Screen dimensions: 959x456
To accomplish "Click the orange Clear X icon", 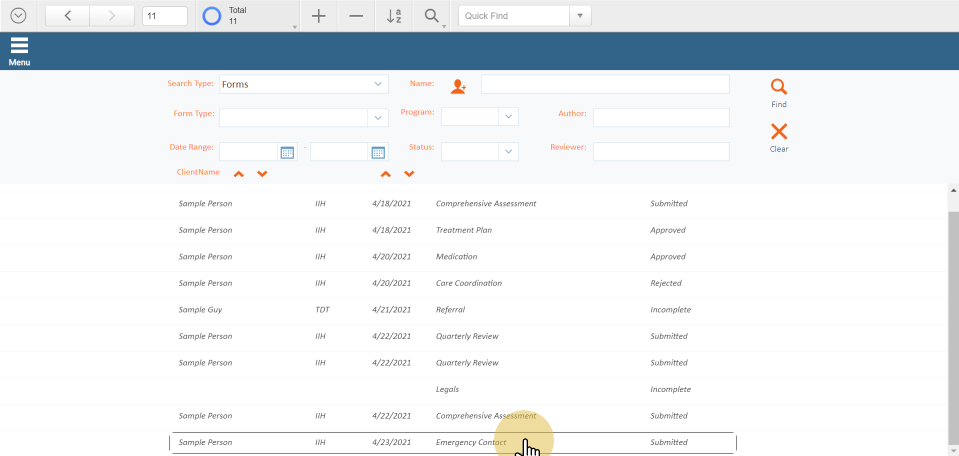I will click(779, 132).
